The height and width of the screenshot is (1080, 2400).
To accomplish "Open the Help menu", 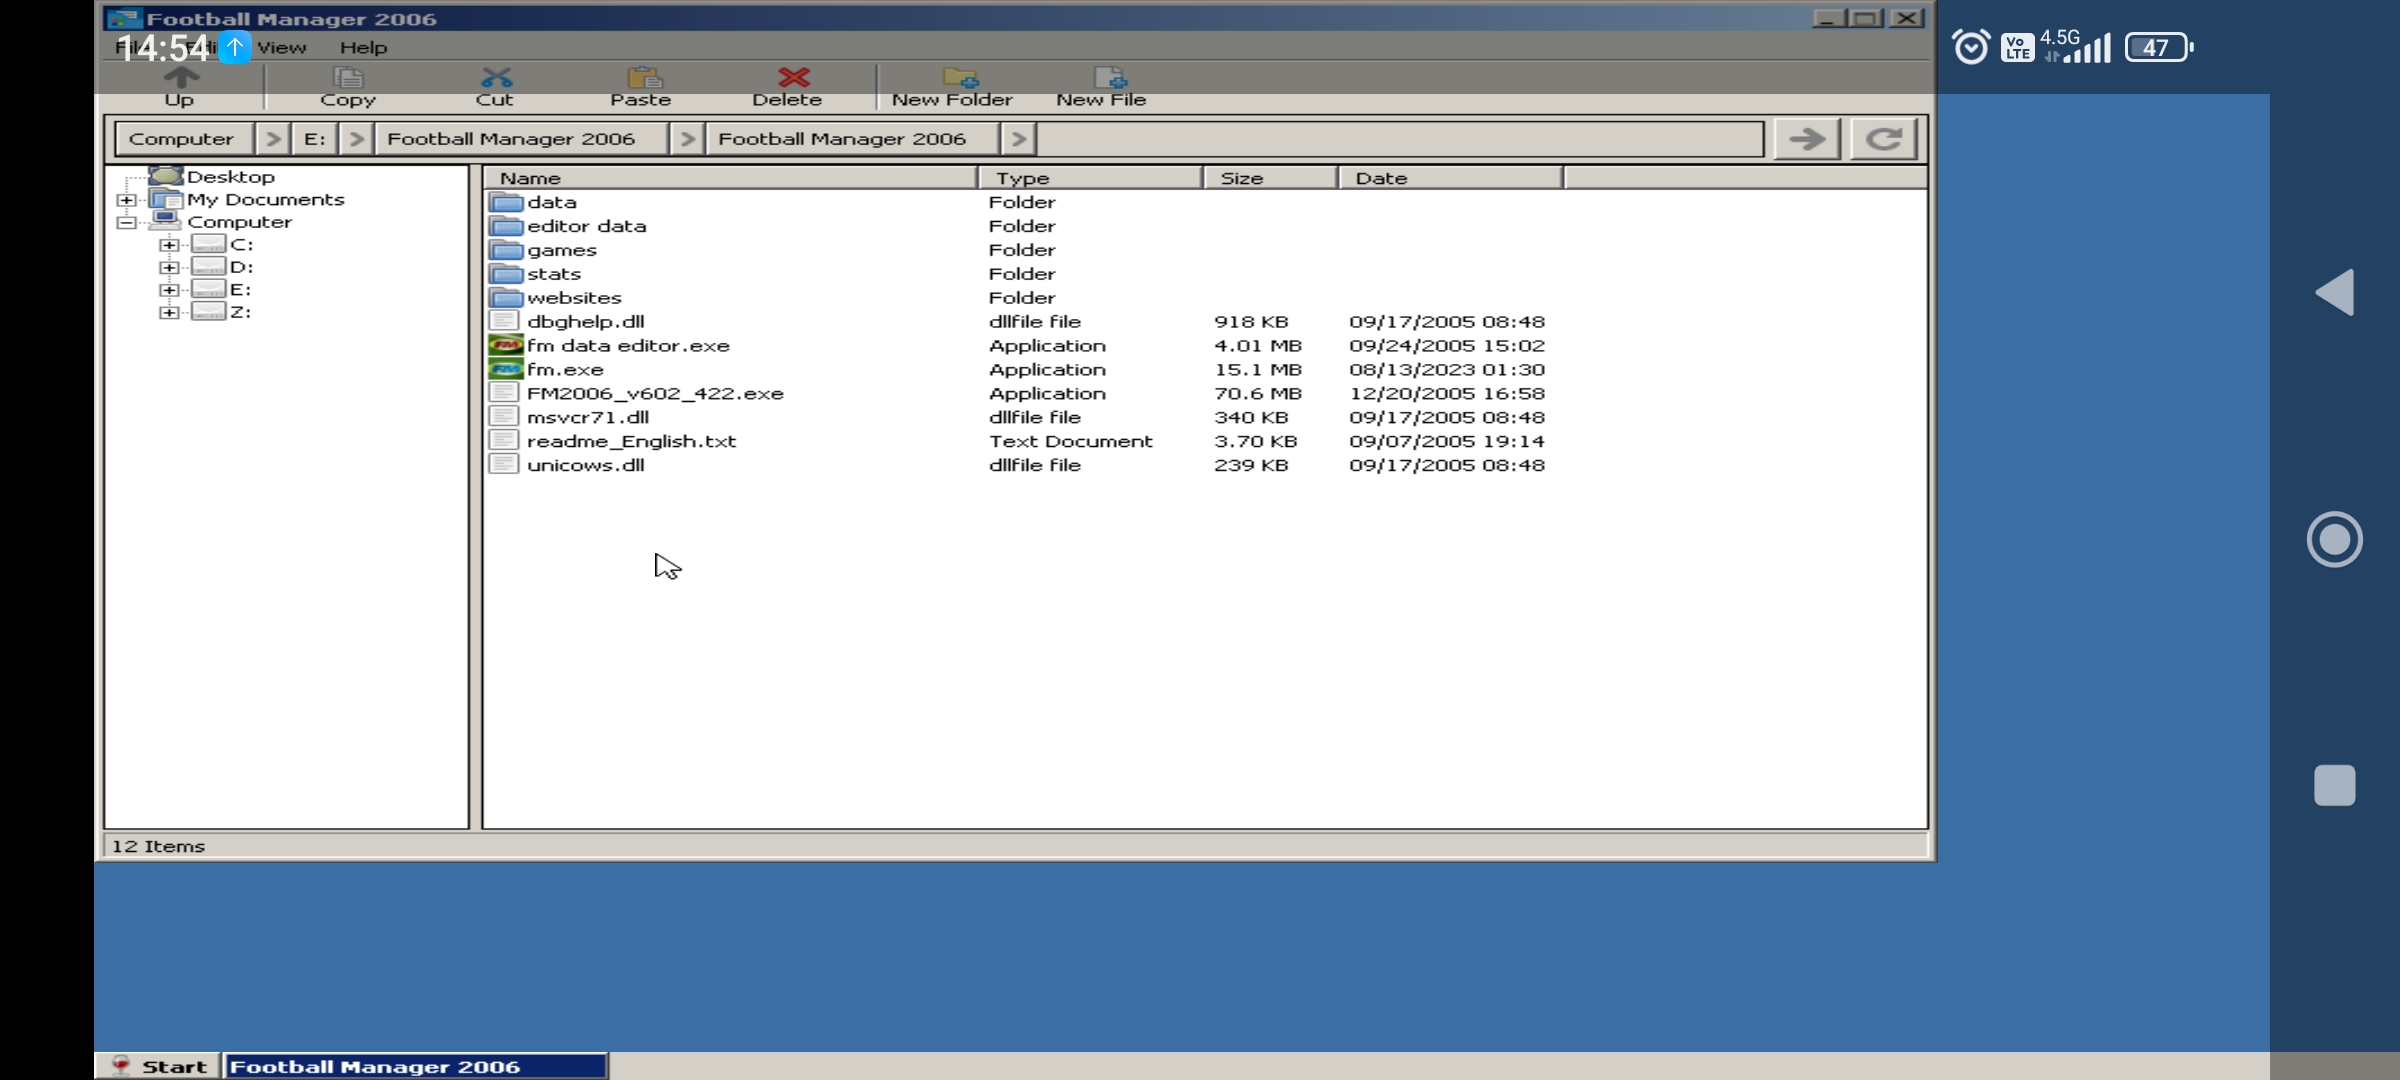I will pyautogui.click(x=363, y=47).
